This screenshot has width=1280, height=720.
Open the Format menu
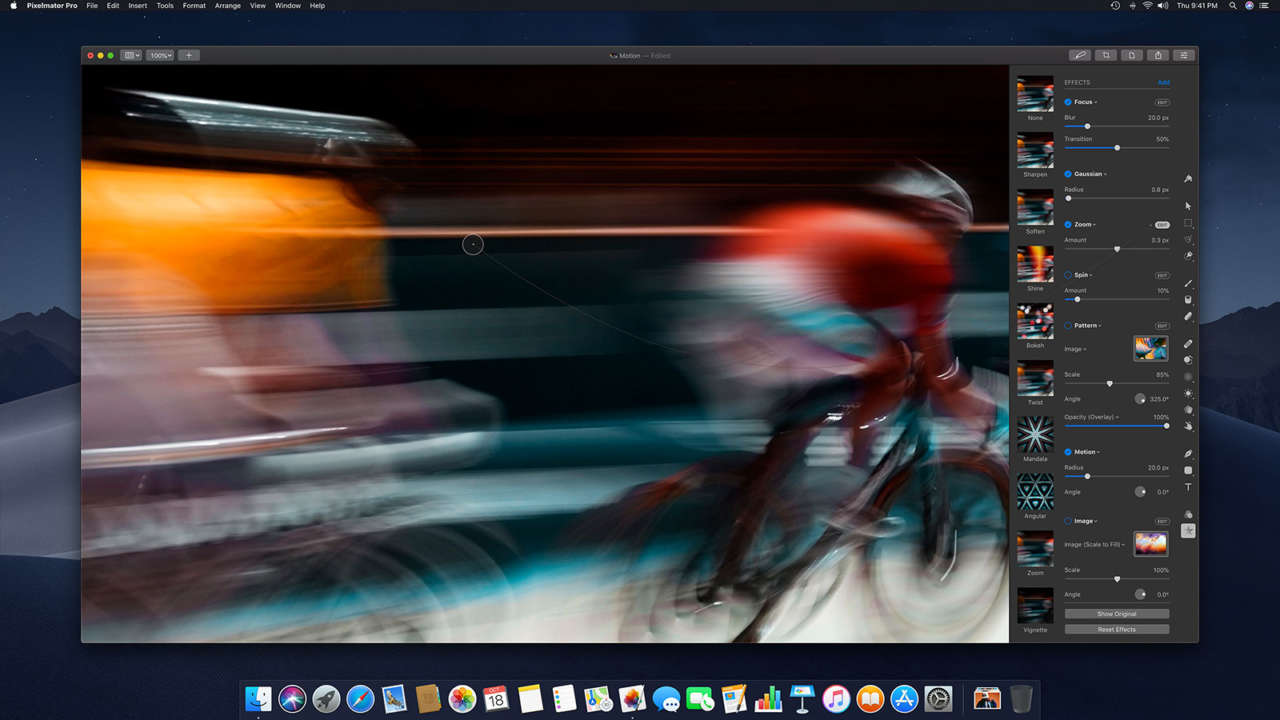pos(194,6)
